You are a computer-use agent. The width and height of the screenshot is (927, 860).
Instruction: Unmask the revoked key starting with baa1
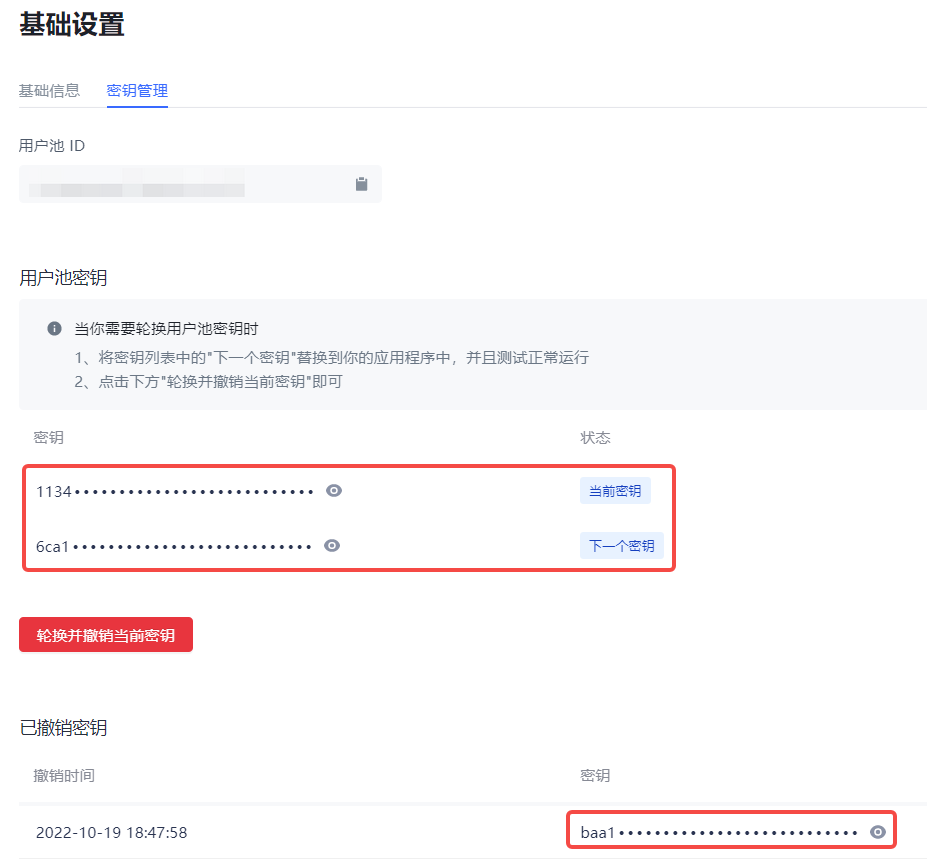(x=878, y=831)
